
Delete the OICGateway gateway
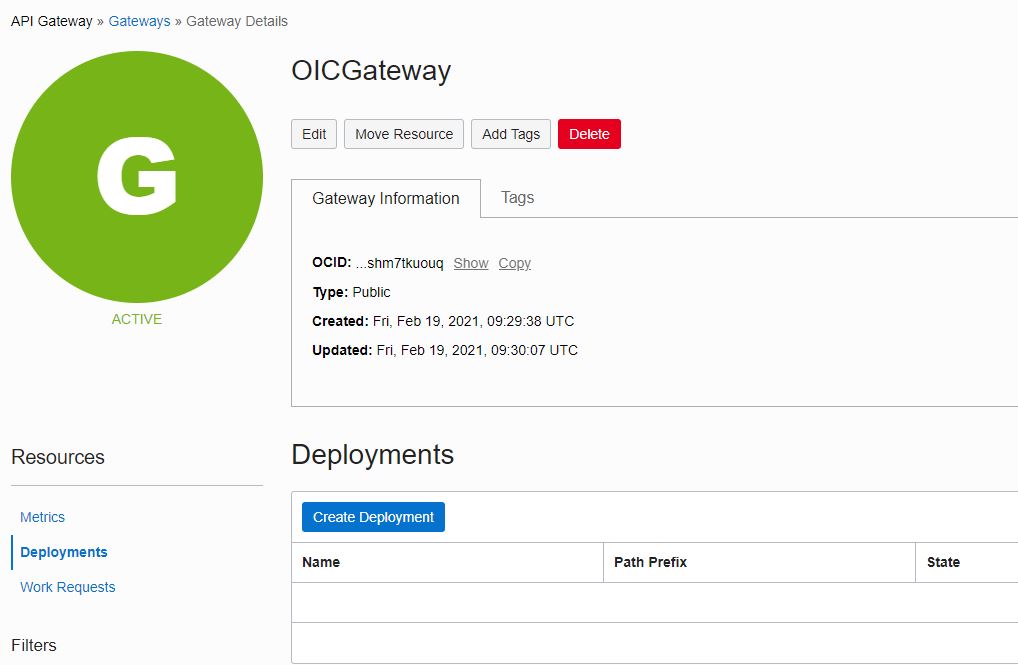pos(589,133)
